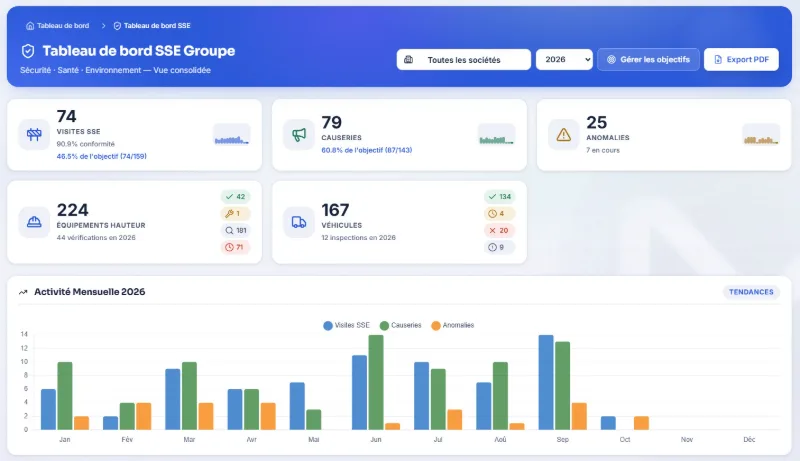Click the orange Anomalies bar for Oct
The height and width of the screenshot is (461, 800).
coord(641,423)
